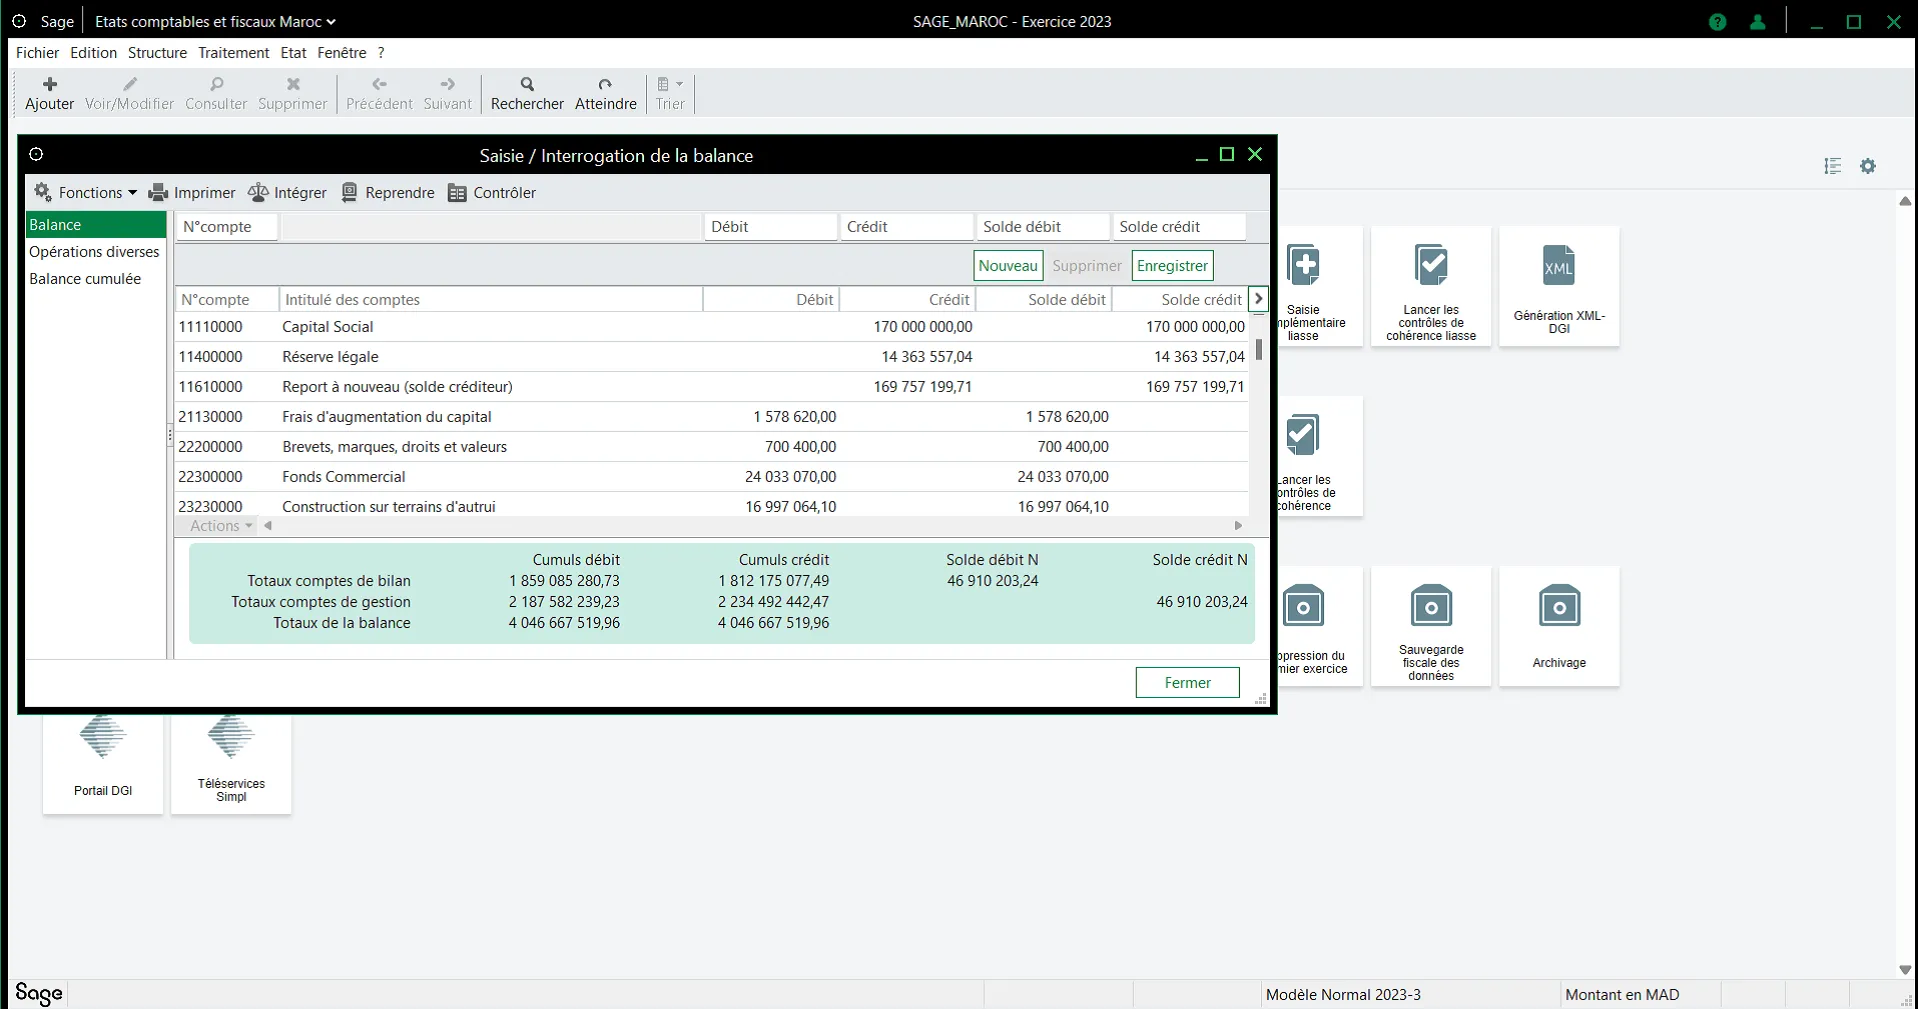The image size is (1918, 1009).
Task: Open the Fonctions dropdown in balance window
Action: [85, 192]
